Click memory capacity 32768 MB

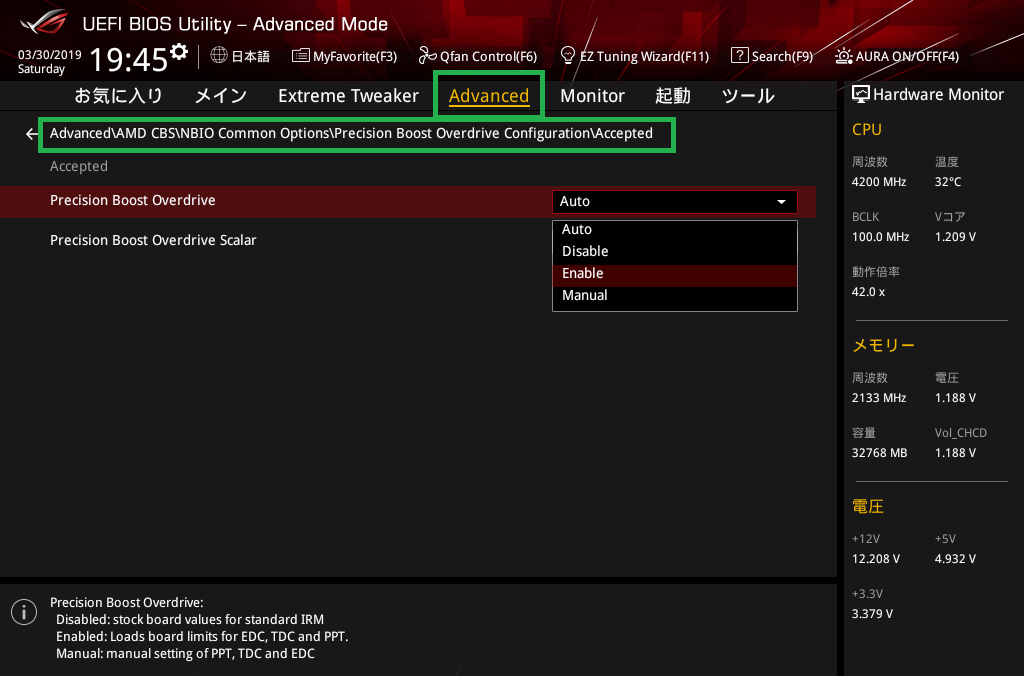click(x=879, y=453)
